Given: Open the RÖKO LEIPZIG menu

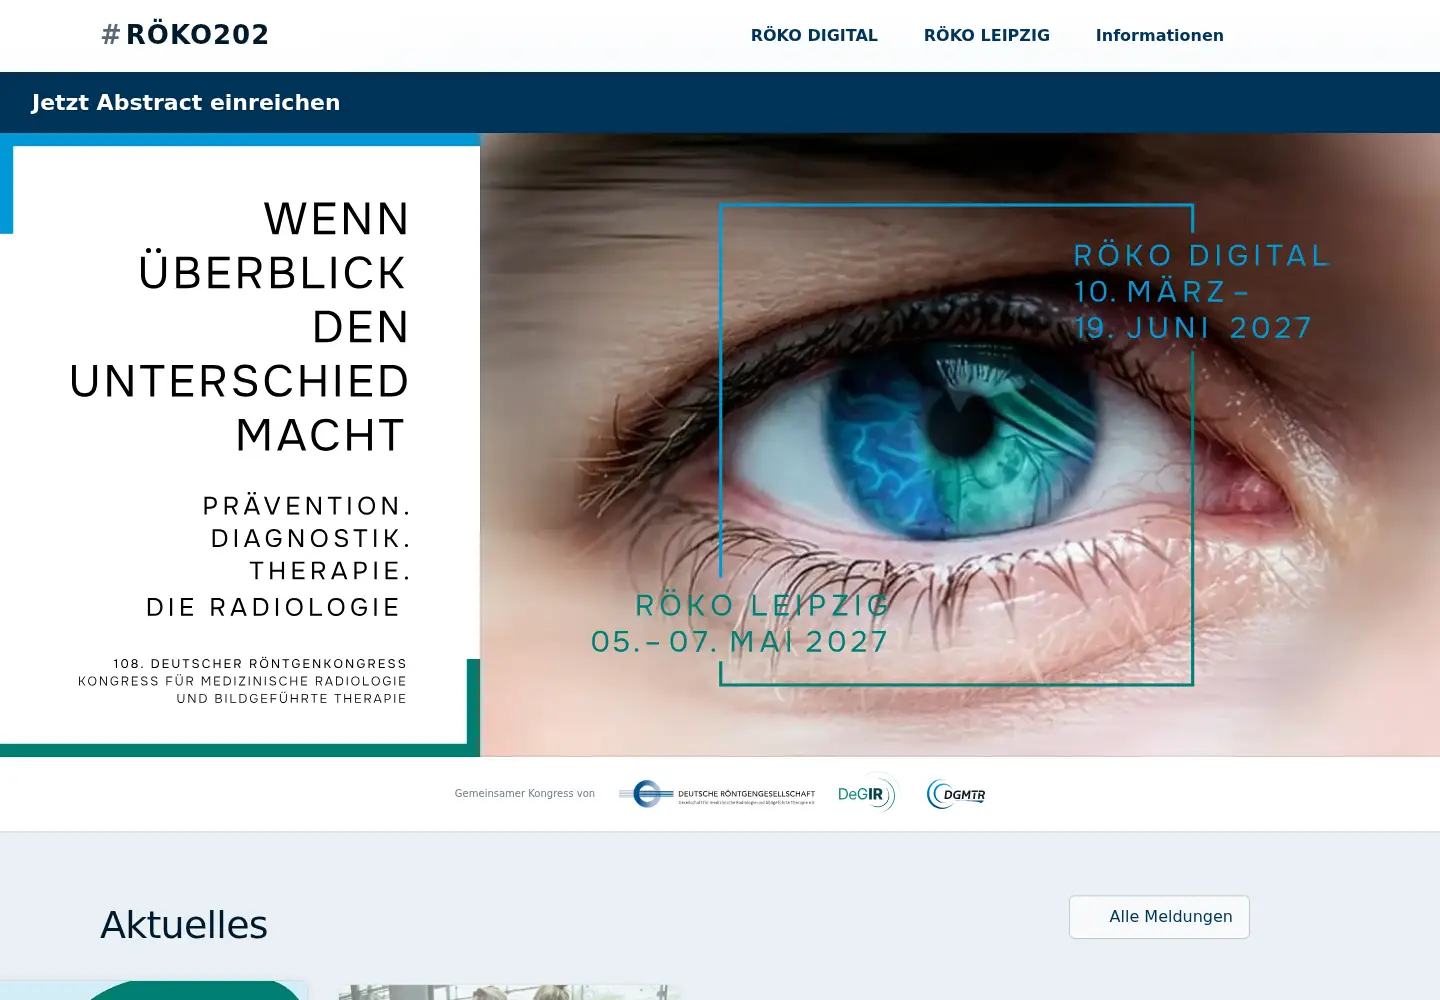Looking at the screenshot, I should 987,35.
